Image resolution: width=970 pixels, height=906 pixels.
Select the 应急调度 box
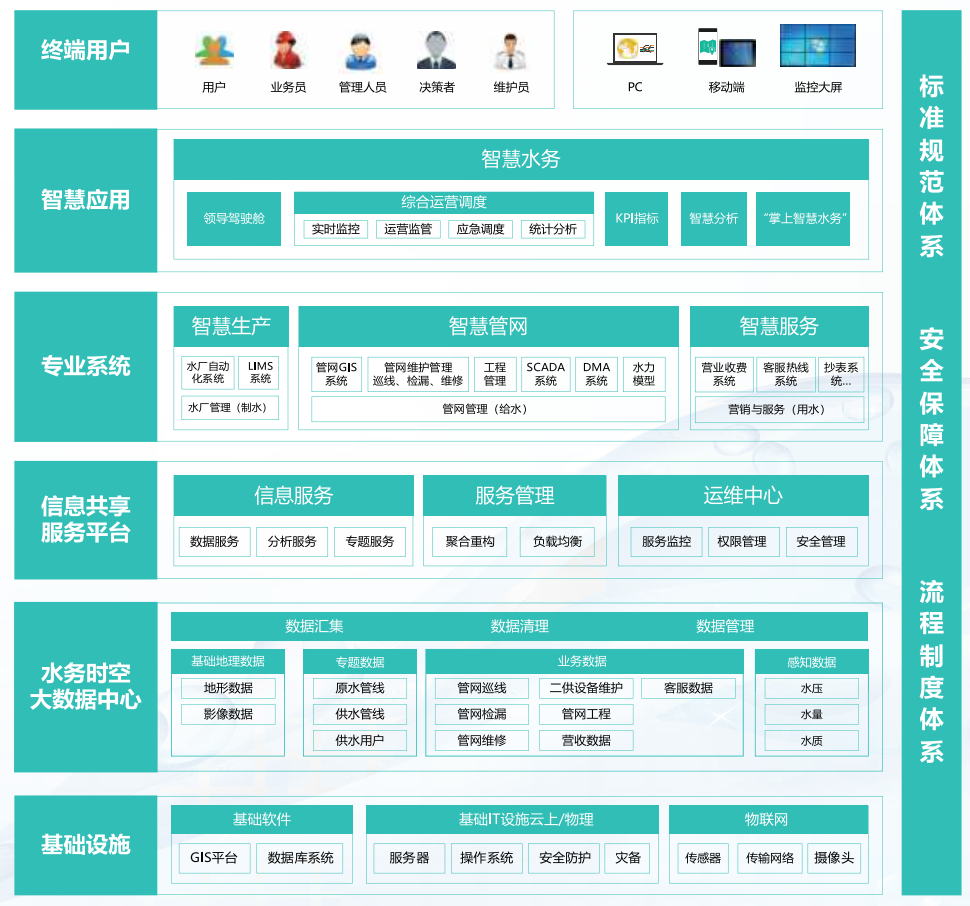point(481,229)
